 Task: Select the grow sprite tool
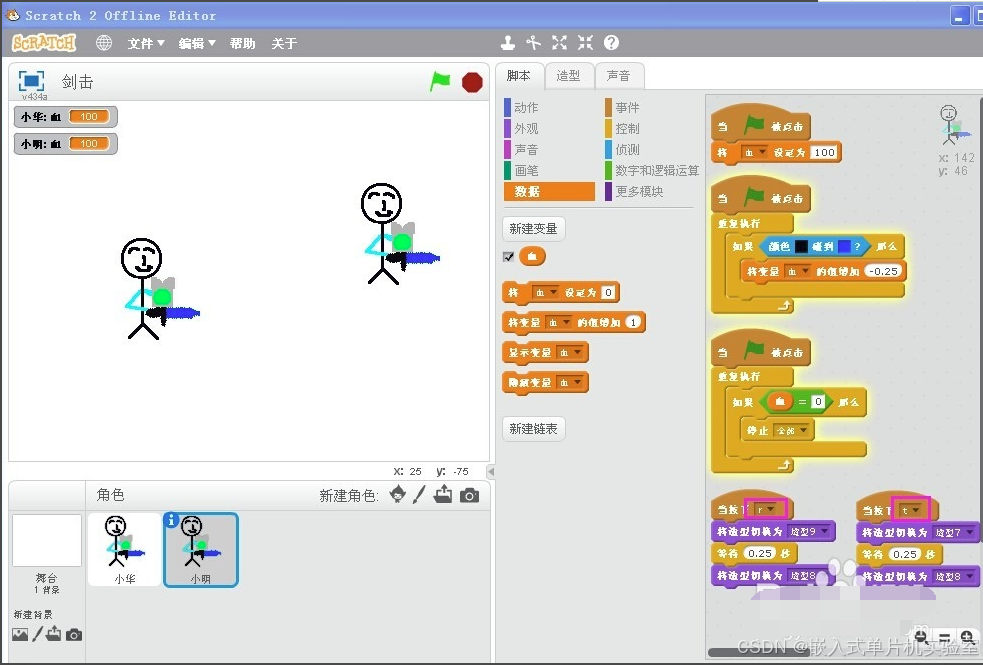(x=559, y=43)
